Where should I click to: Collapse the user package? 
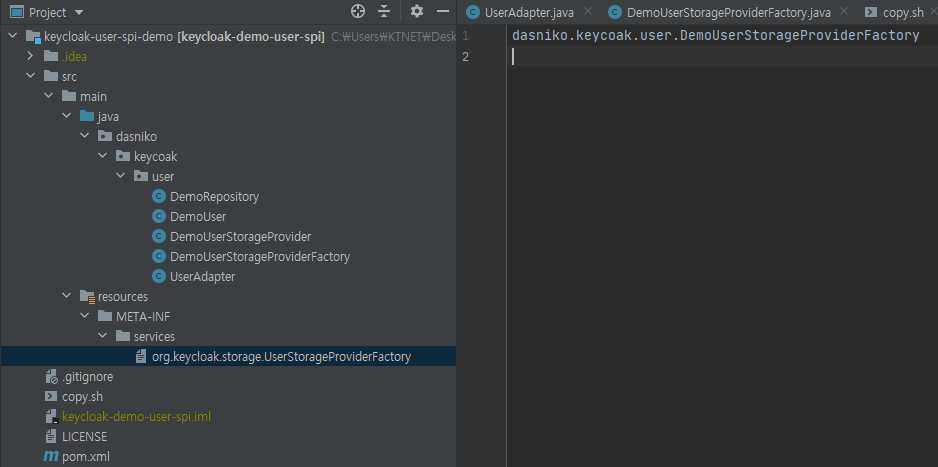(x=121, y=176)
